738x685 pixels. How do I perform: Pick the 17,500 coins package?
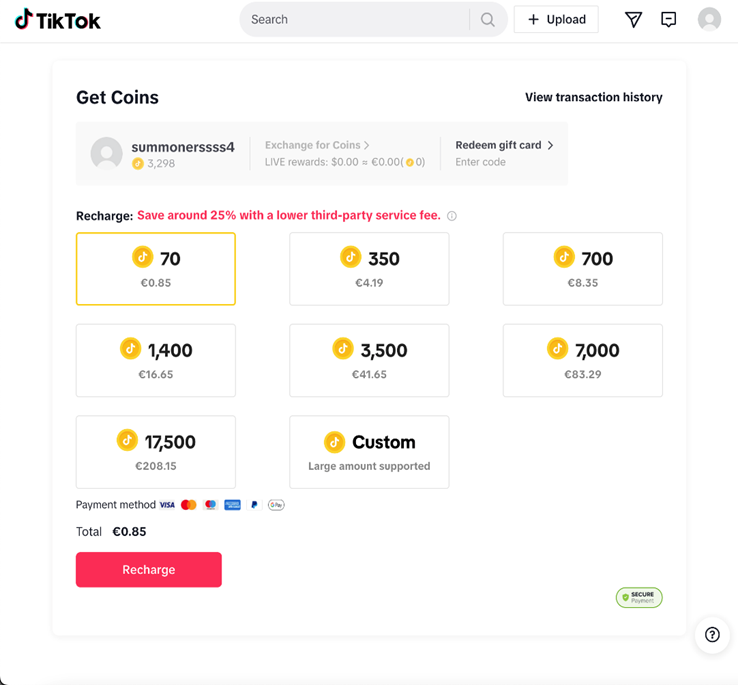click(156, 452)
